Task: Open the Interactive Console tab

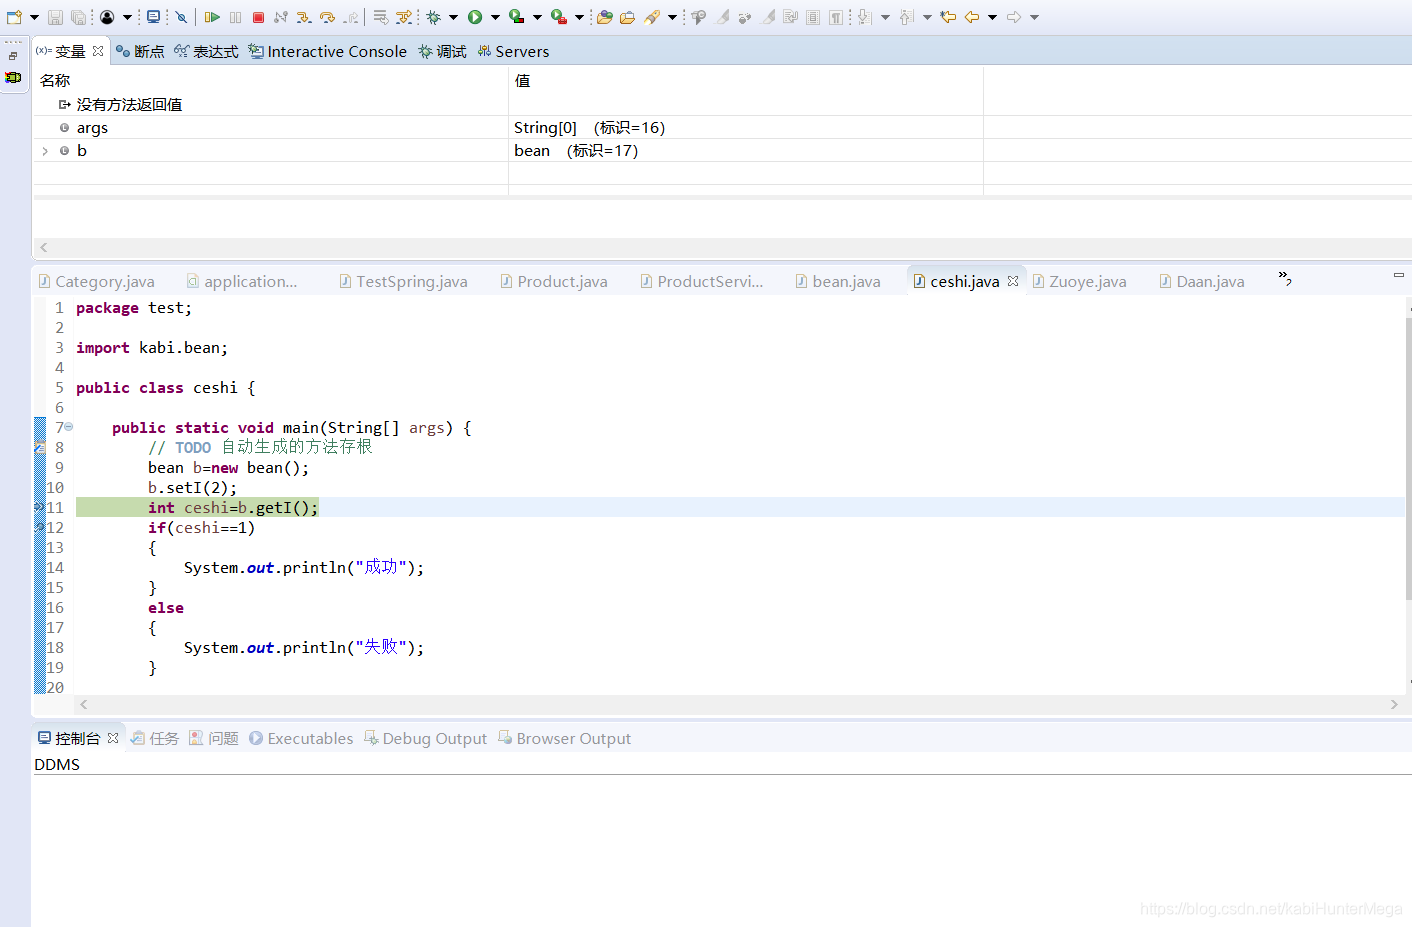Action: [328, 51]
